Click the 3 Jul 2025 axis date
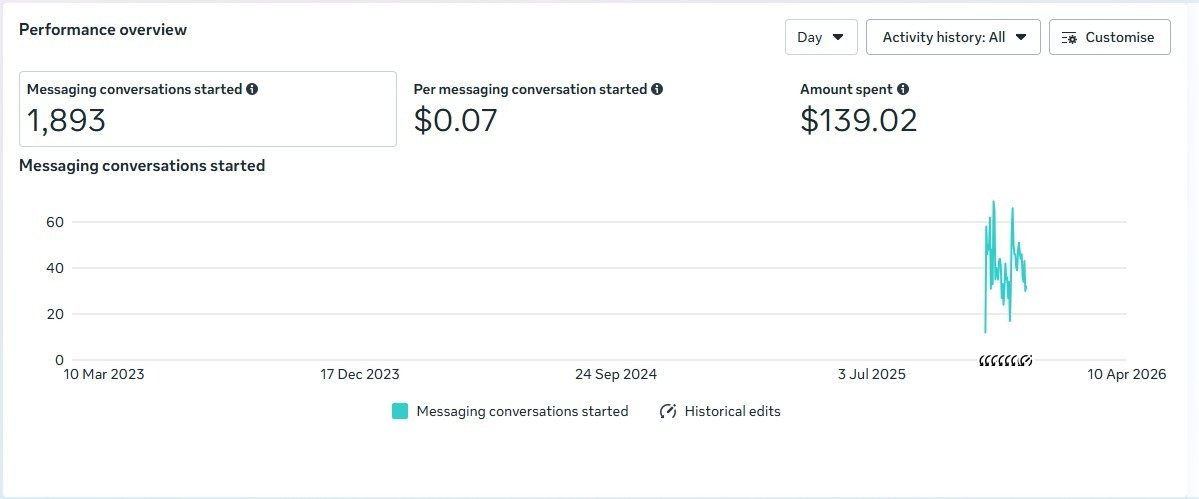The height and width of the screenshot is (499, 1199). [x=872, y=374]
